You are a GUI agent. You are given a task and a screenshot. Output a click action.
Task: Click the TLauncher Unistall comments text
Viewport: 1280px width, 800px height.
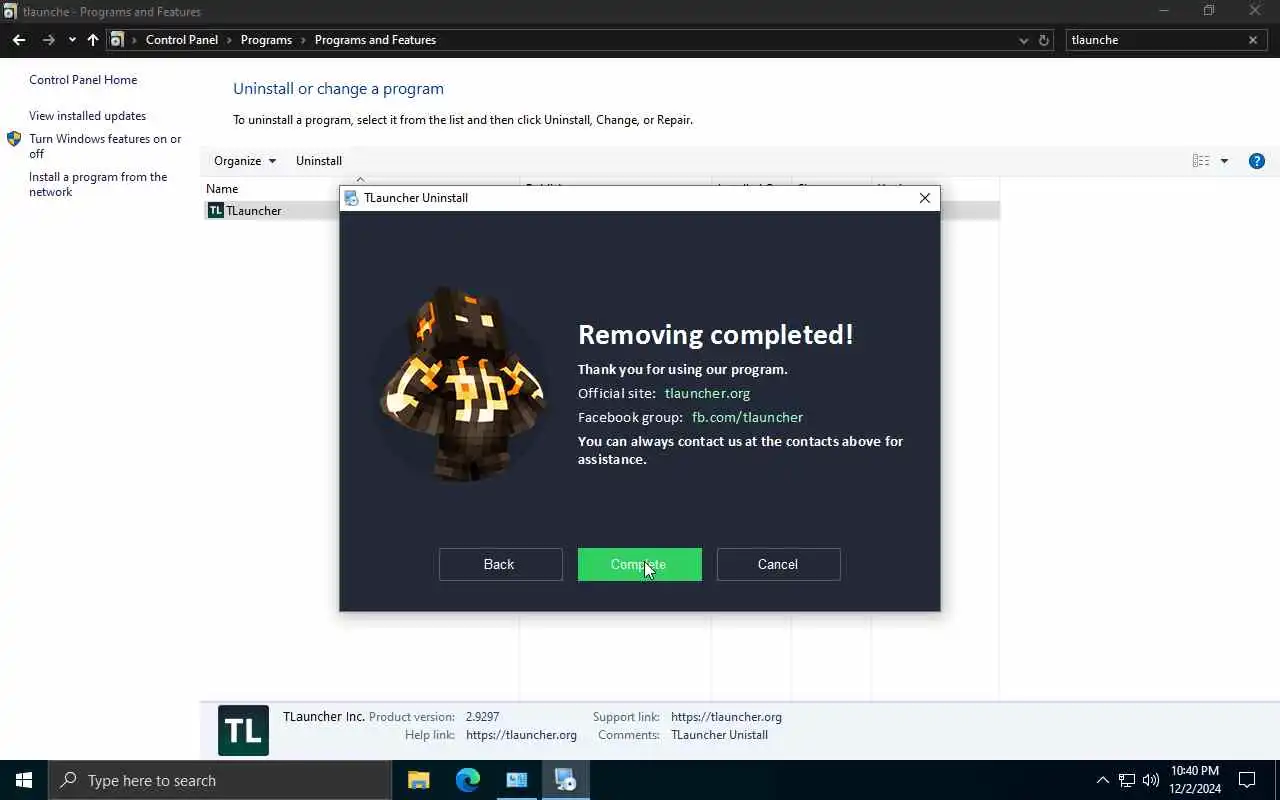(719, 735)
